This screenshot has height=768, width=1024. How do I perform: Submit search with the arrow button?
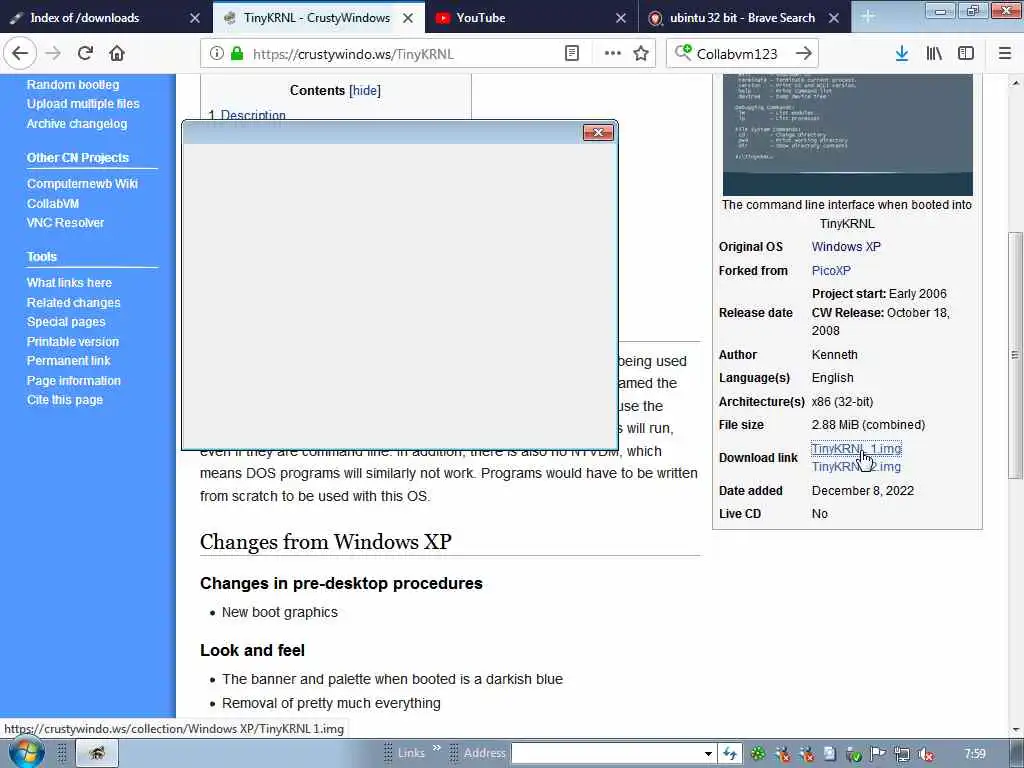[x=804, y=54]
